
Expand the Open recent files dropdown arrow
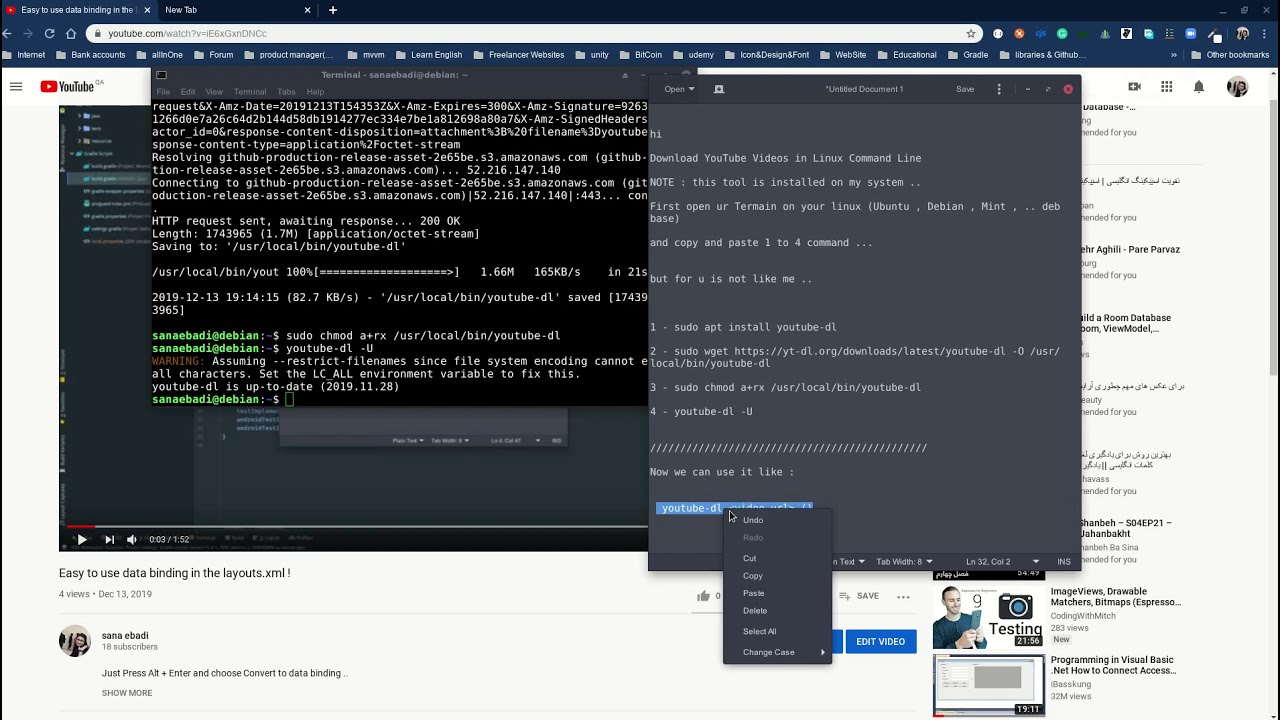coord(691,89)
